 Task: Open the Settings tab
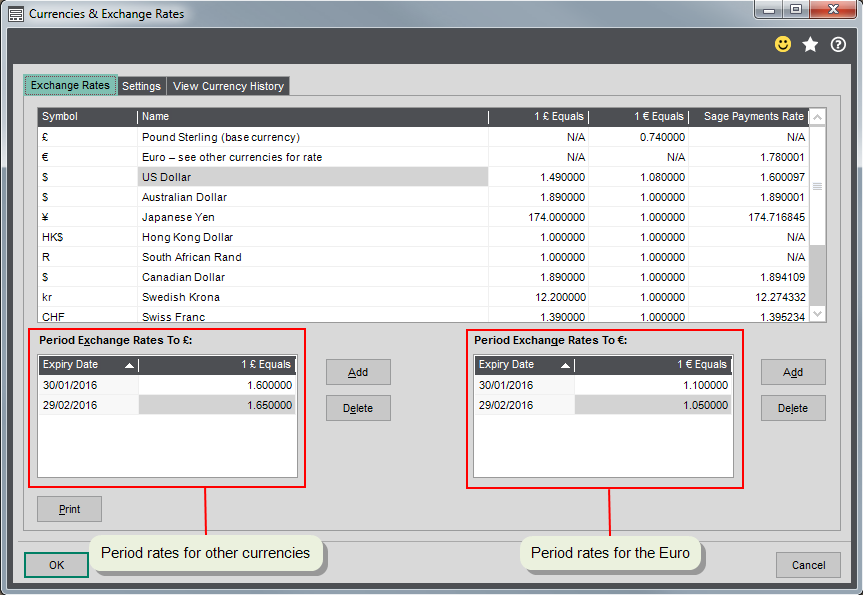tap(141, 86)
